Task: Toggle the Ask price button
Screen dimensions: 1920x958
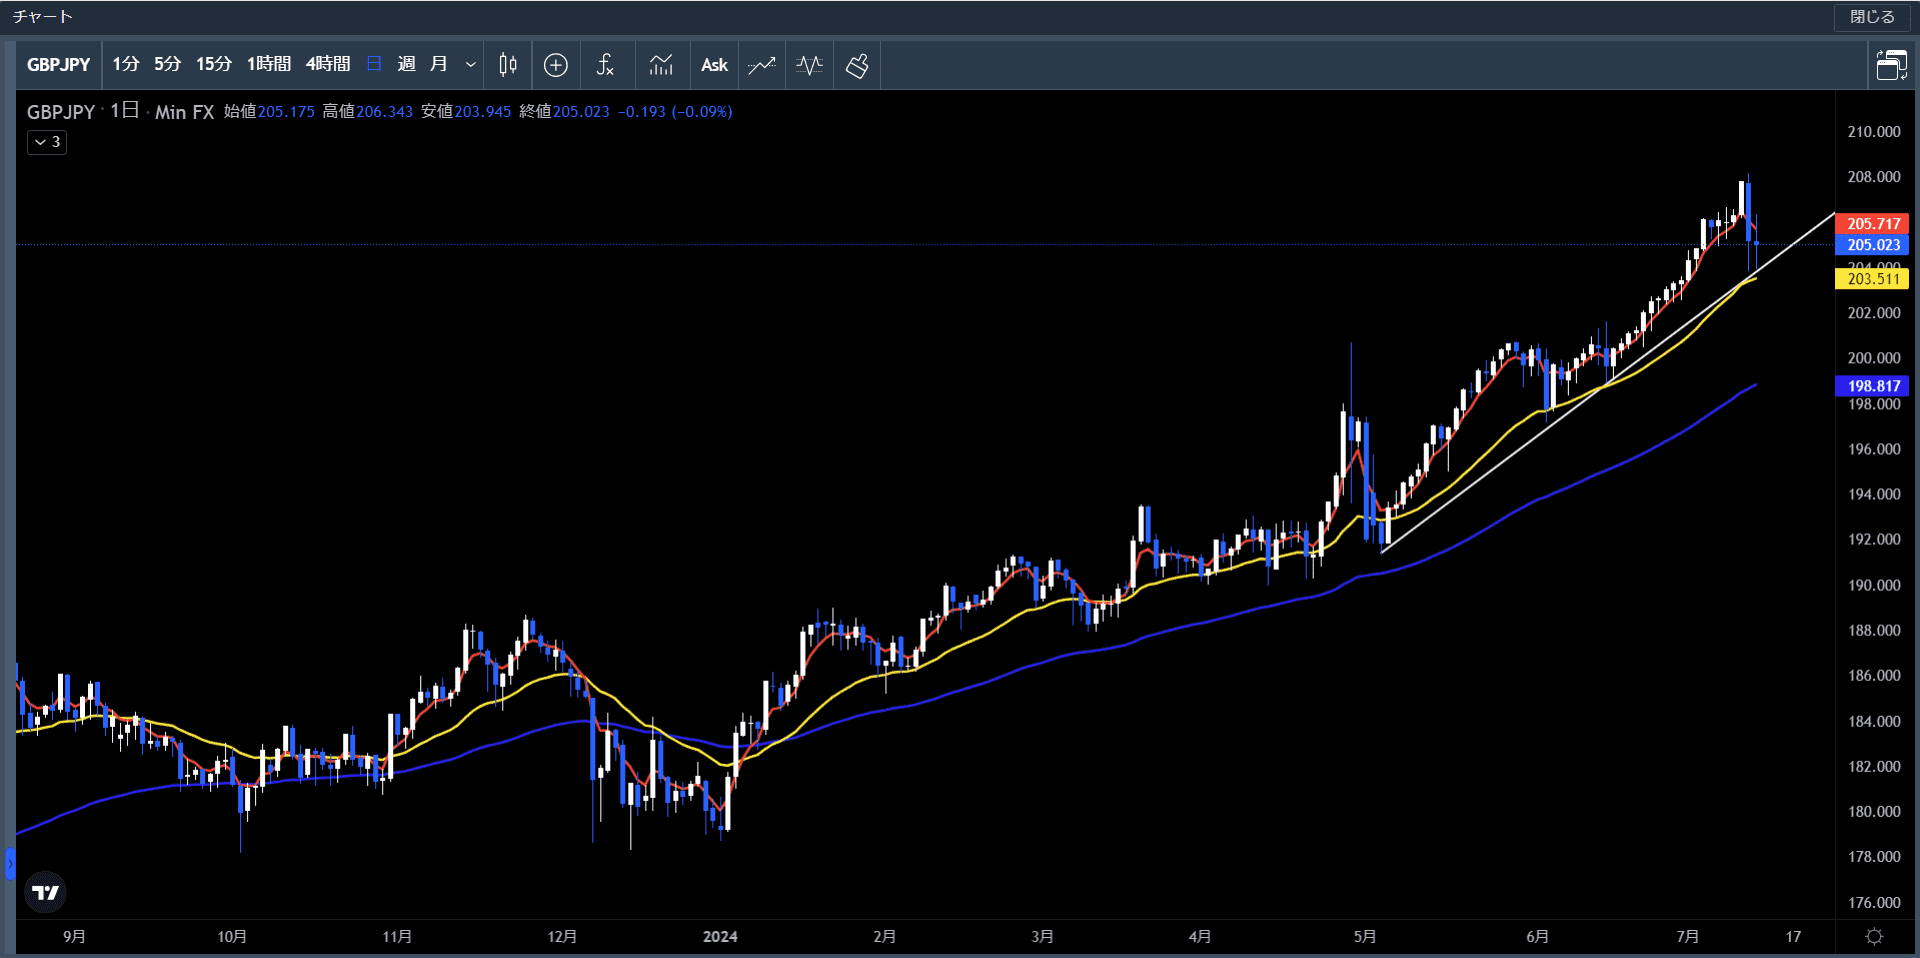Action: coord(714,65)
